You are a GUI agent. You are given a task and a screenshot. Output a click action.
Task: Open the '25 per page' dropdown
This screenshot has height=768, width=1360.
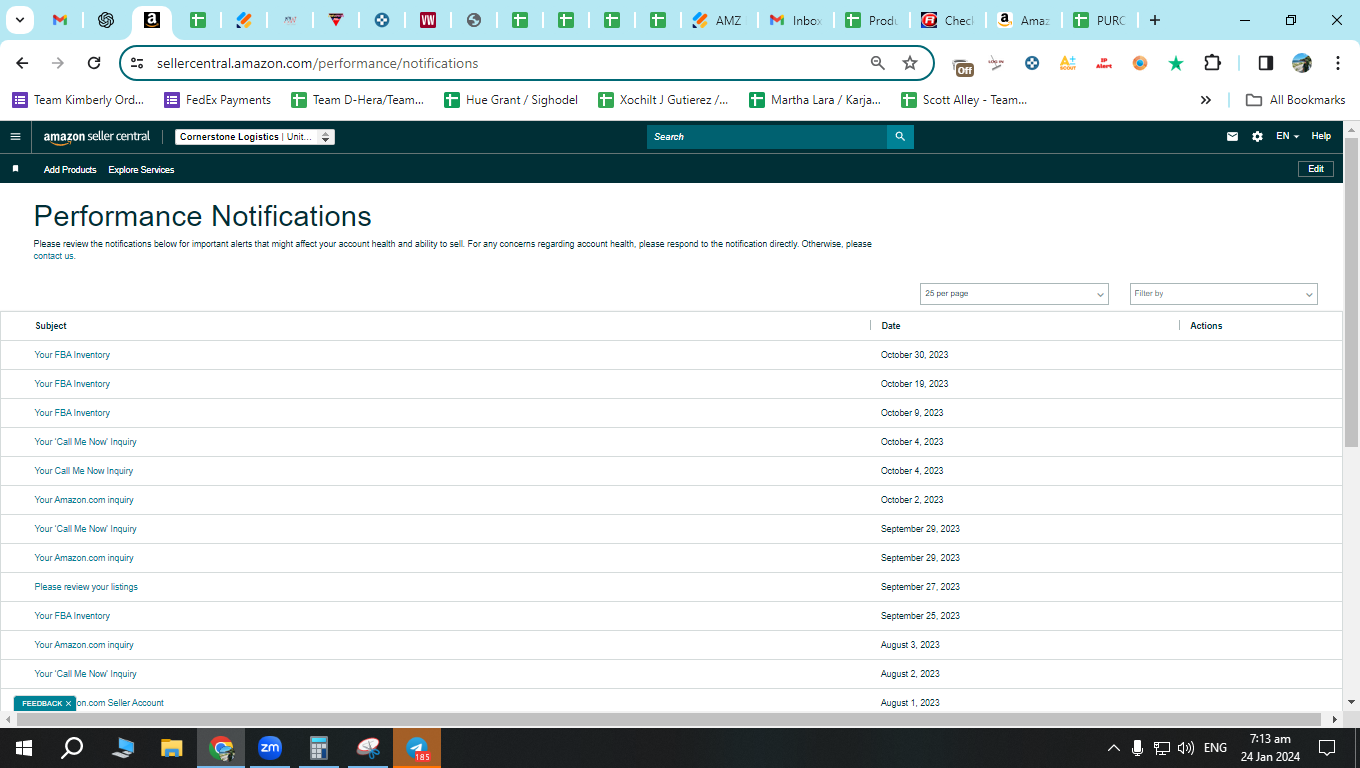click(1014, 294)
